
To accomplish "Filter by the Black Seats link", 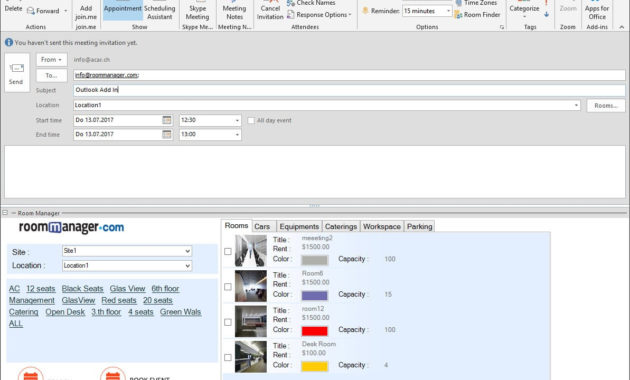I will tap(82, 289).
